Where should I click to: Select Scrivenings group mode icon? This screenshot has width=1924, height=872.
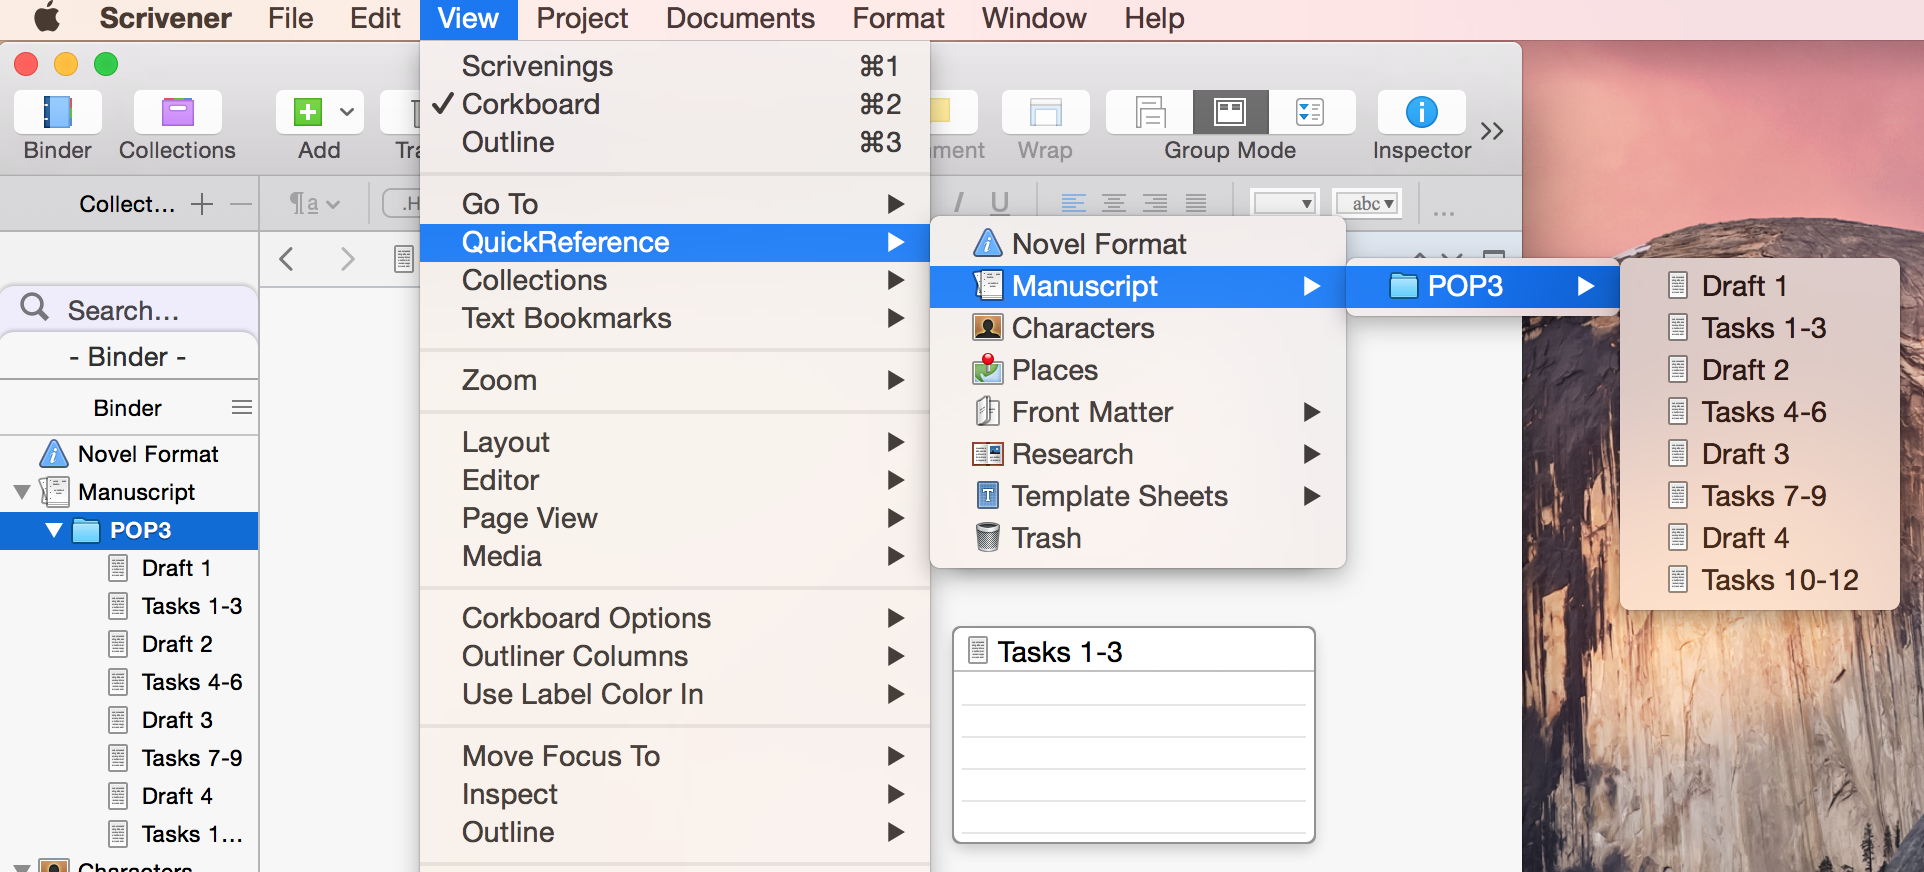pos(1150,112)
